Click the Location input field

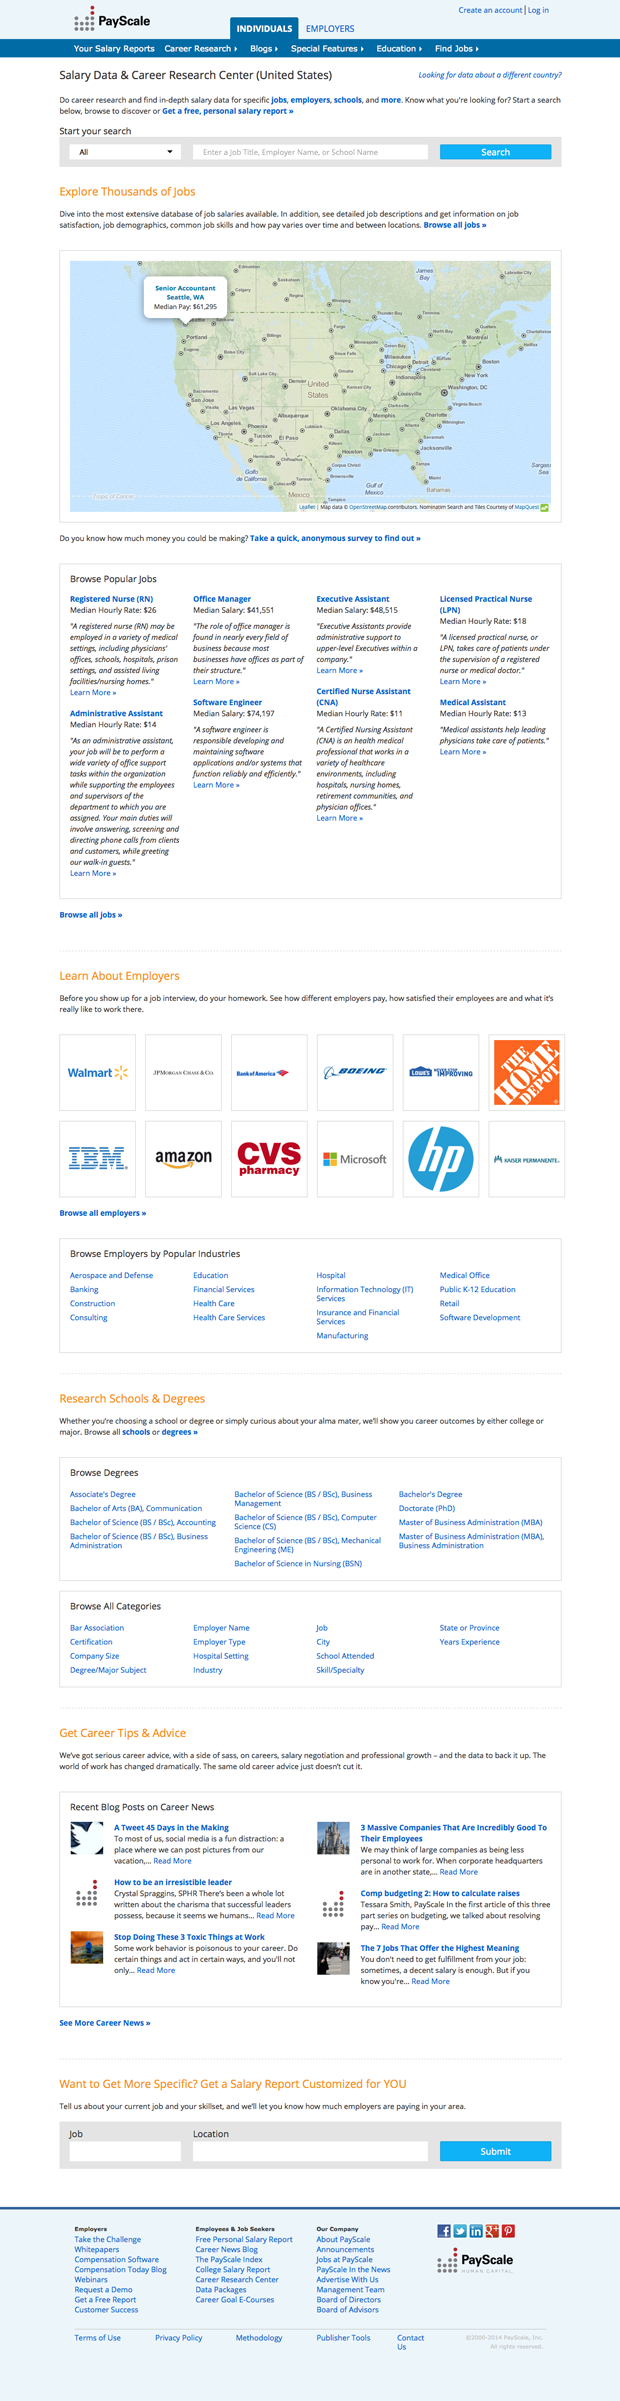pyautogui.click(x=310, y=2151)
